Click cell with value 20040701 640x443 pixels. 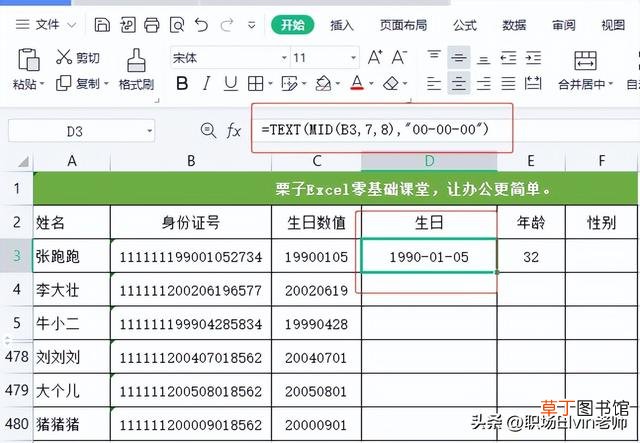[316, 357]
